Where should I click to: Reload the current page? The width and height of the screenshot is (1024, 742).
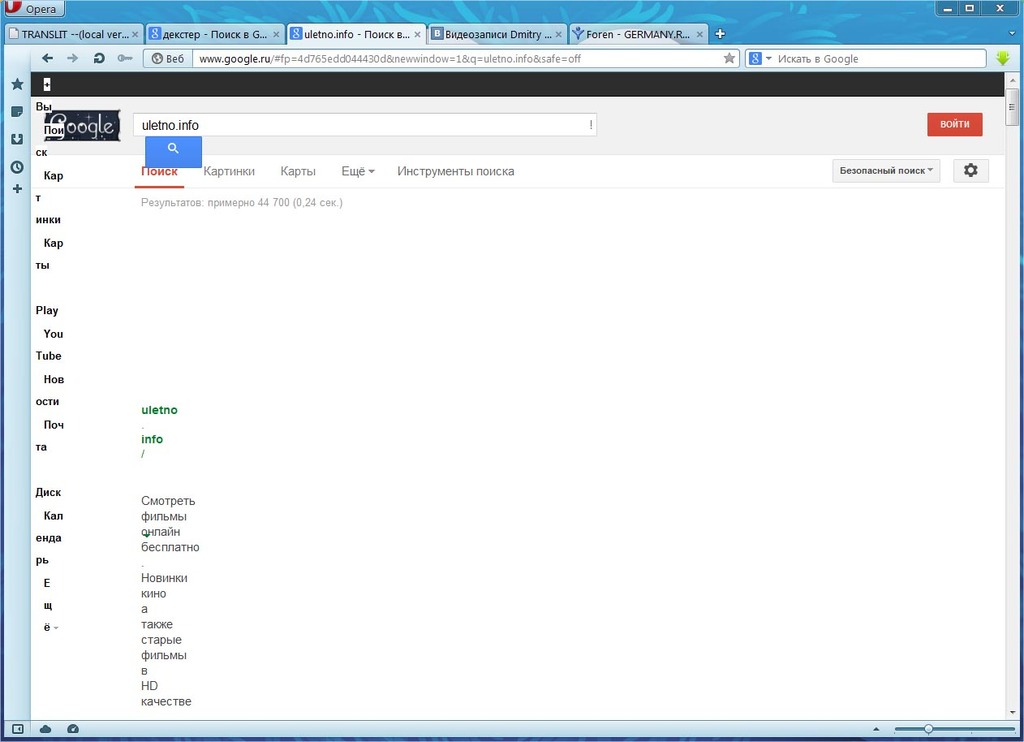click(x=99, y=58)
